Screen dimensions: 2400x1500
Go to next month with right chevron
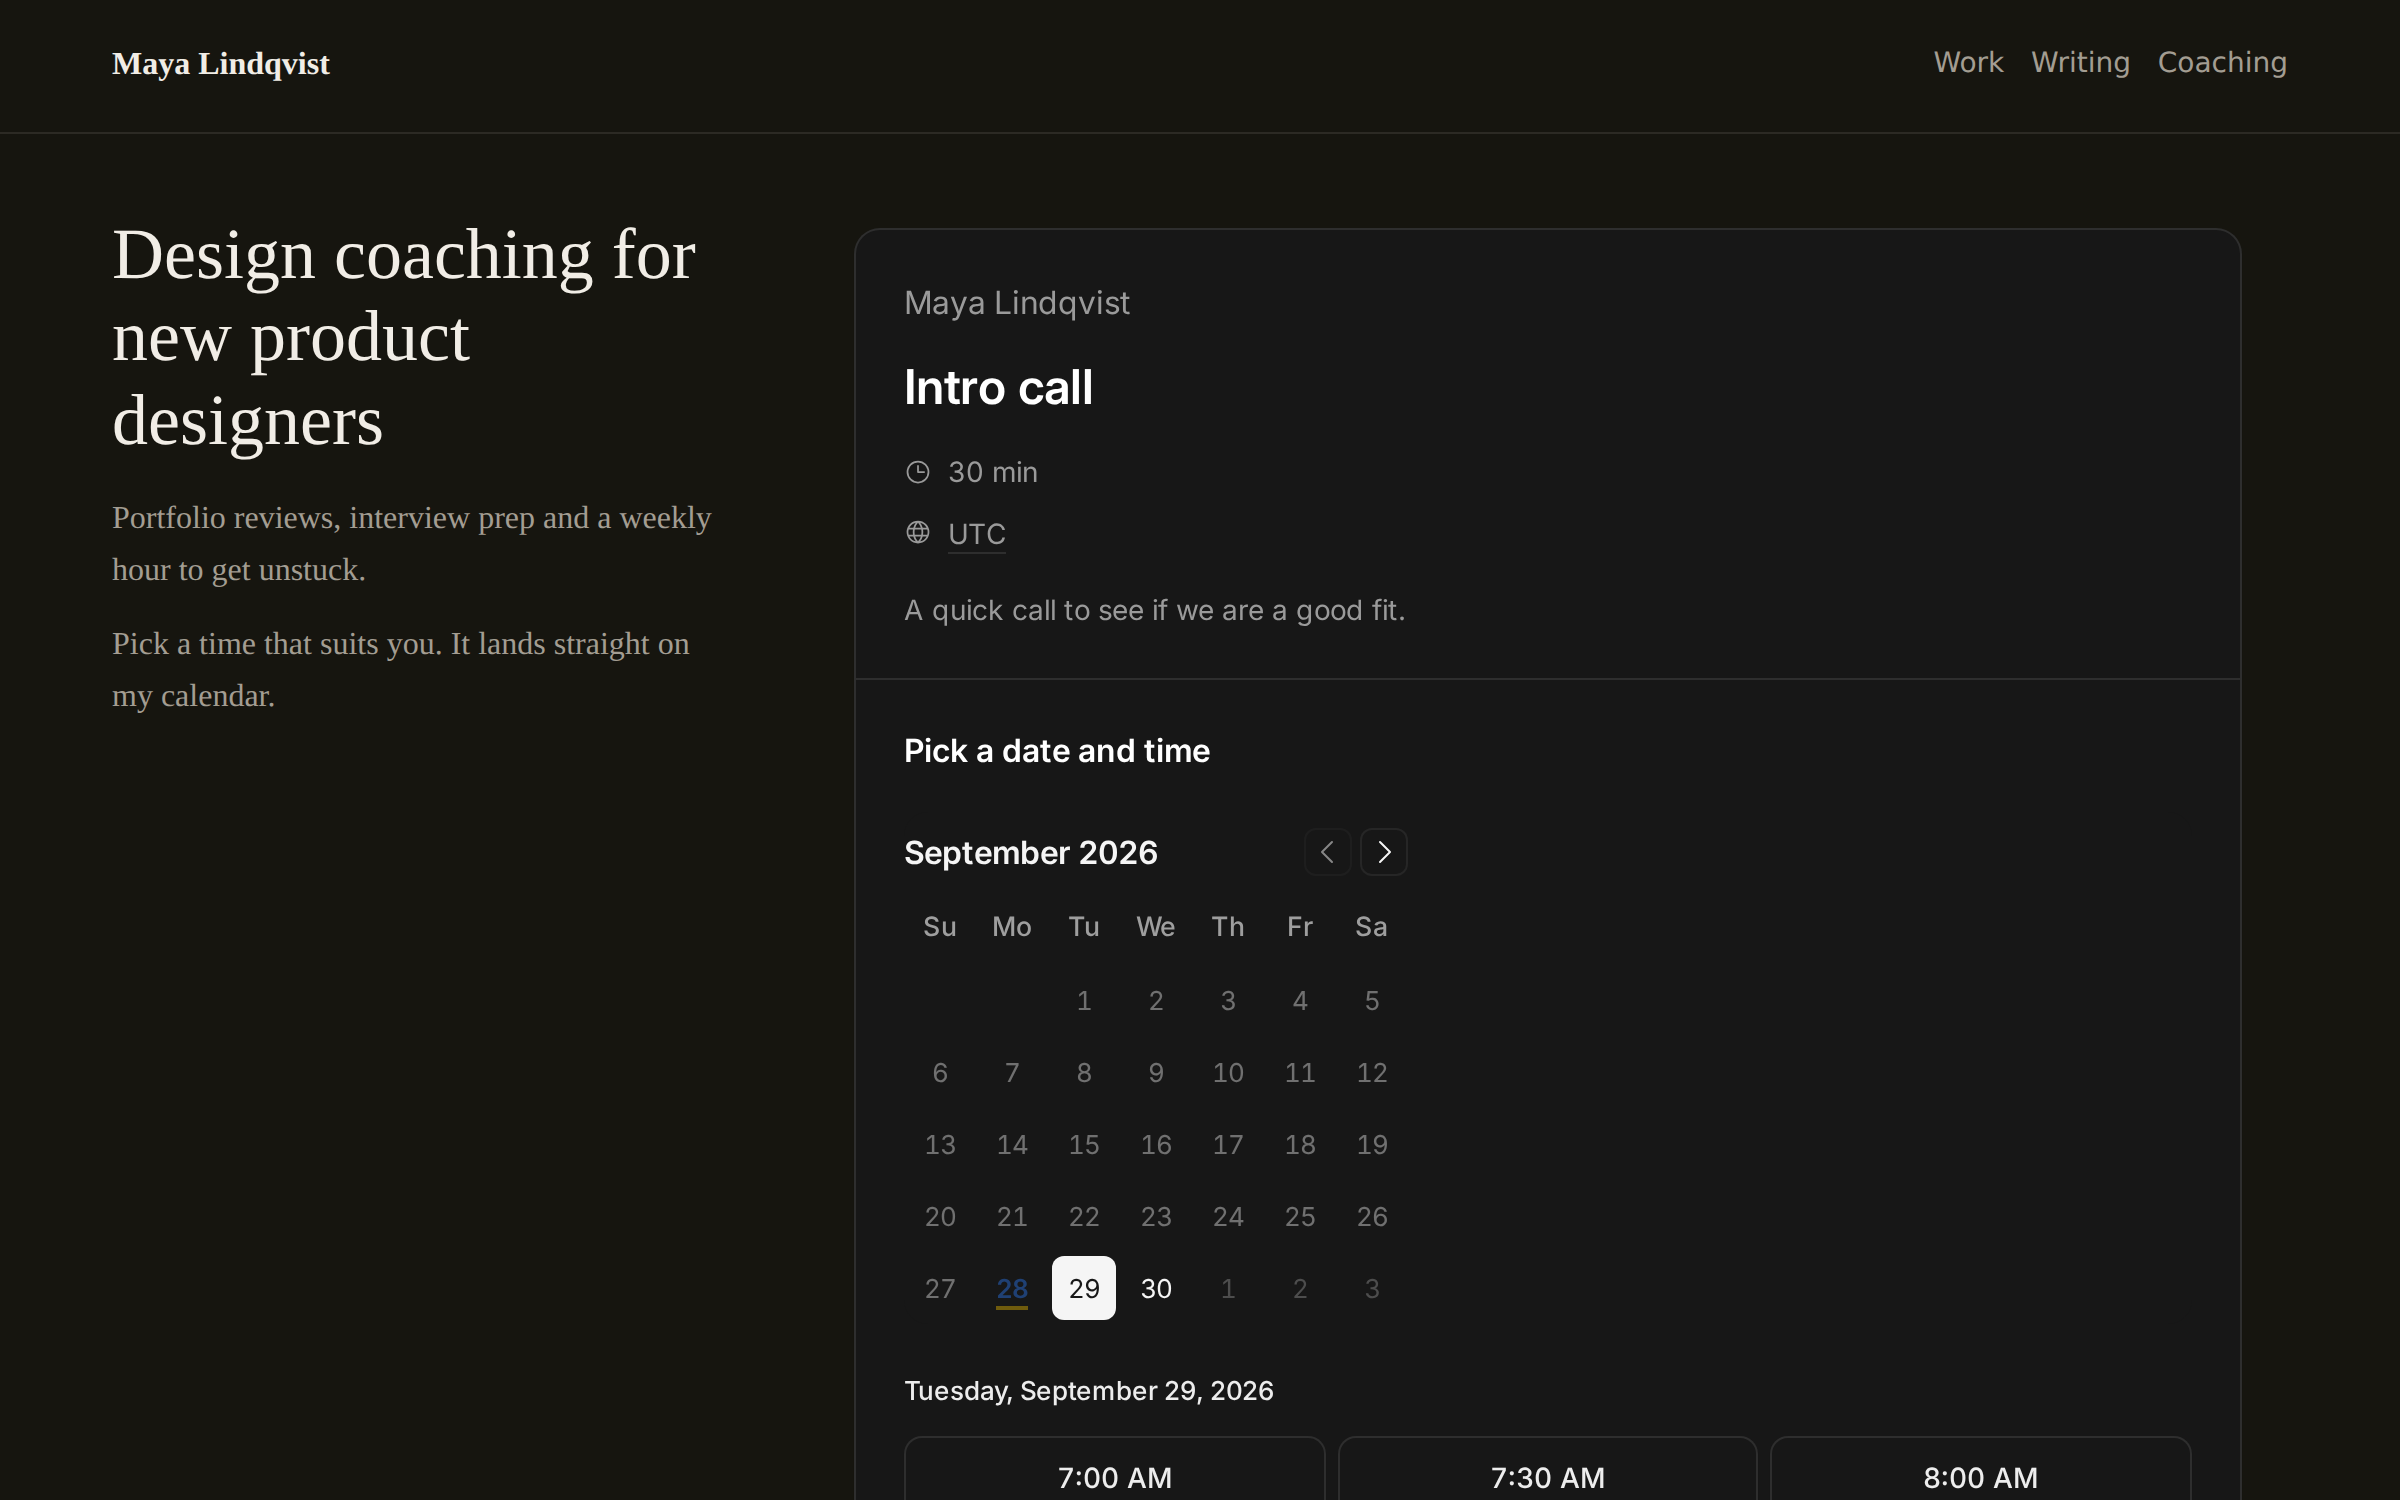coord(1384,852)
